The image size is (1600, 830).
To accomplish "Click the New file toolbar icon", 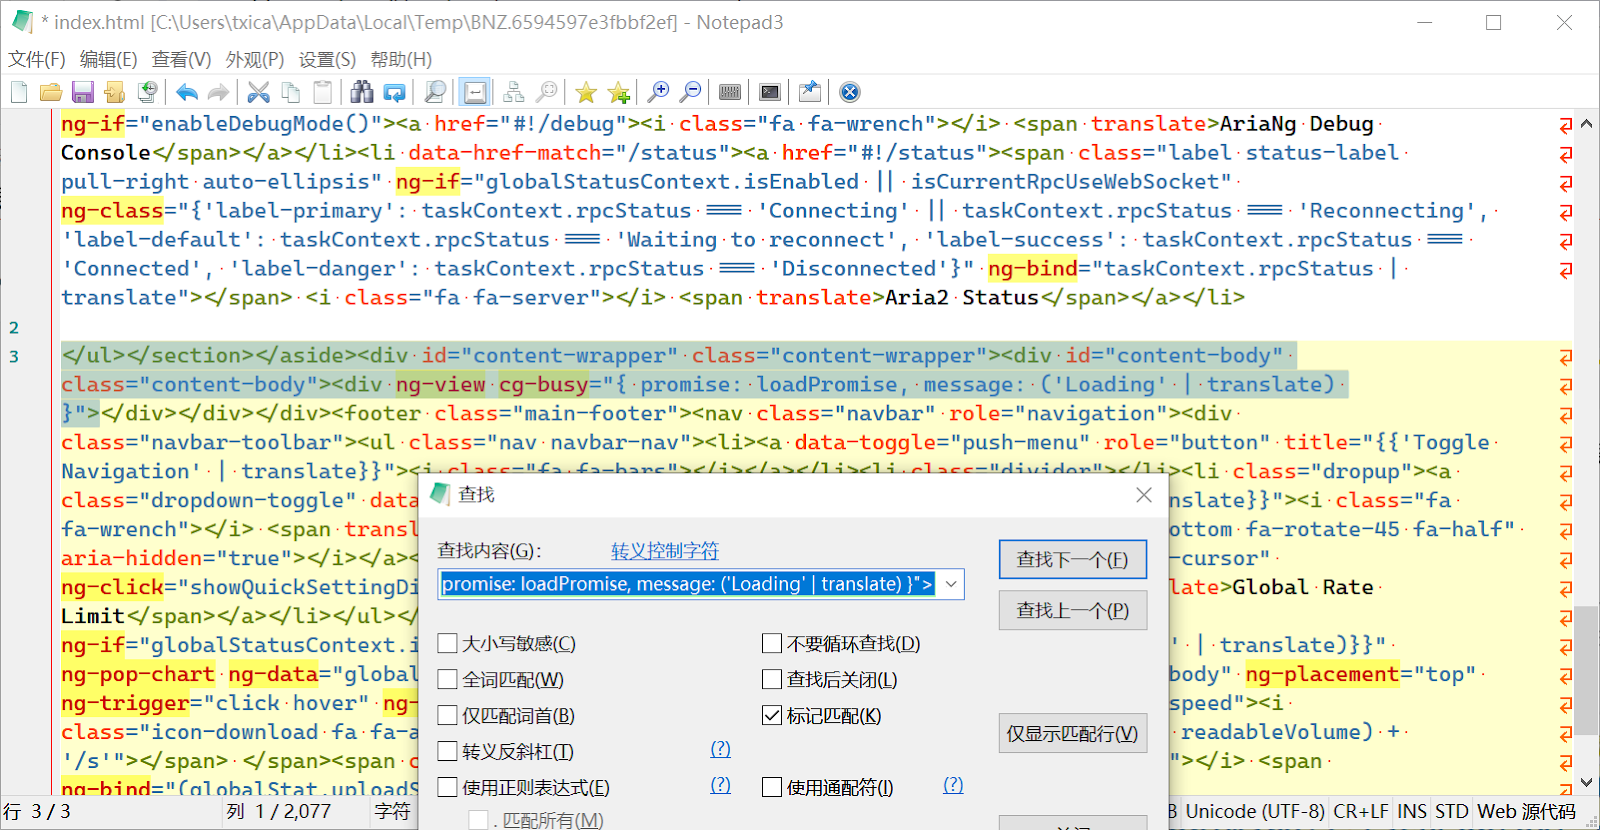I will (19, 93).
